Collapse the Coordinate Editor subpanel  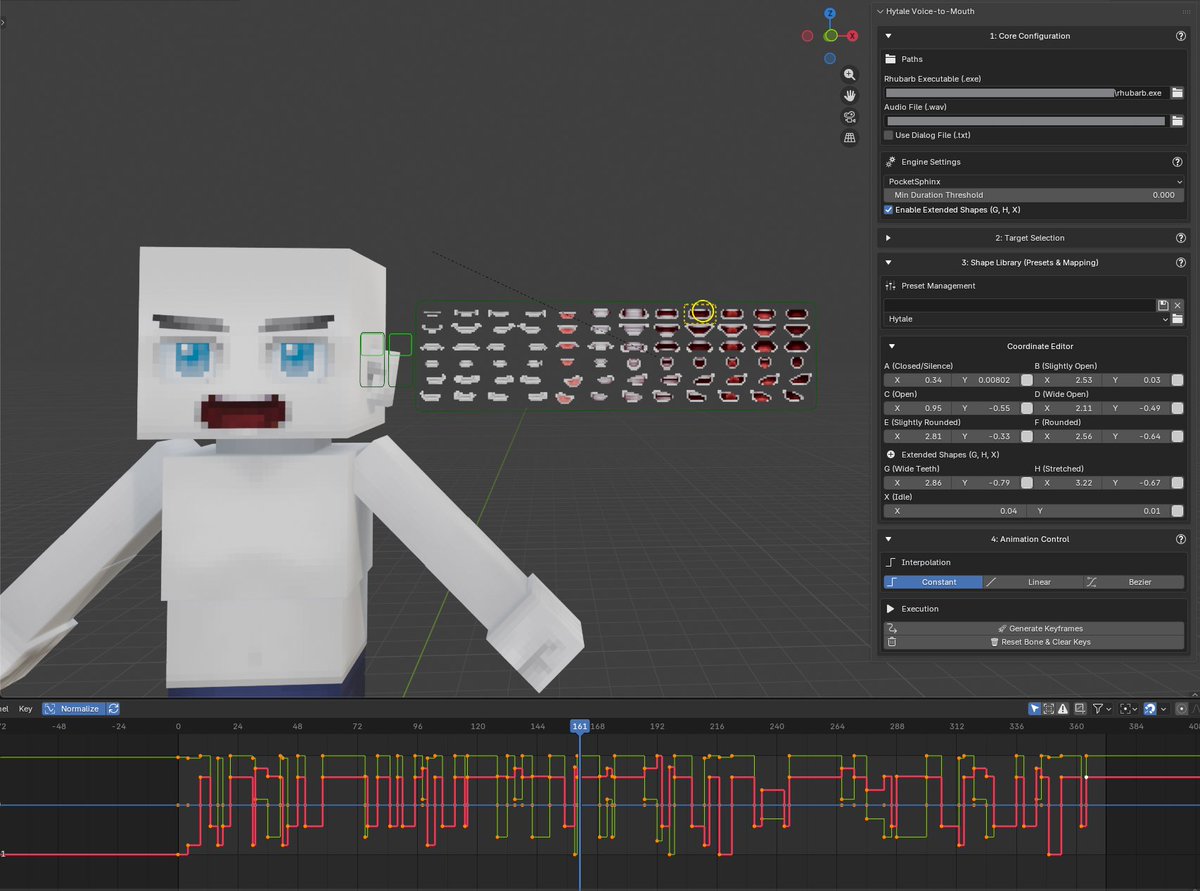pos(891,346)
